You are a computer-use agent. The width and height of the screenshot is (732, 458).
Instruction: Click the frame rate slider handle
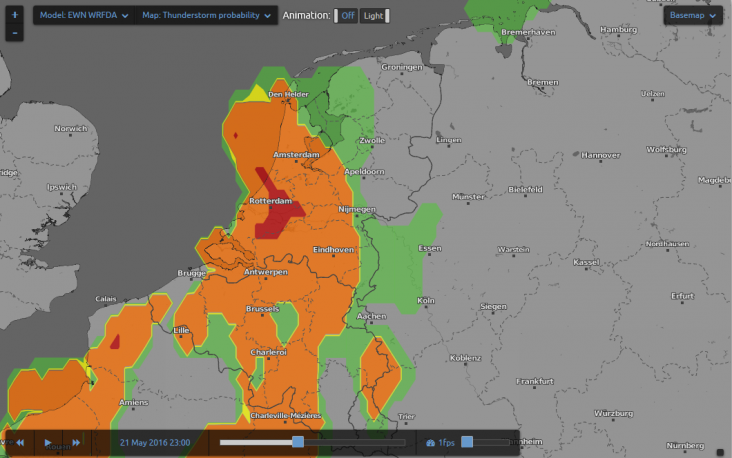tap(467, 442)
